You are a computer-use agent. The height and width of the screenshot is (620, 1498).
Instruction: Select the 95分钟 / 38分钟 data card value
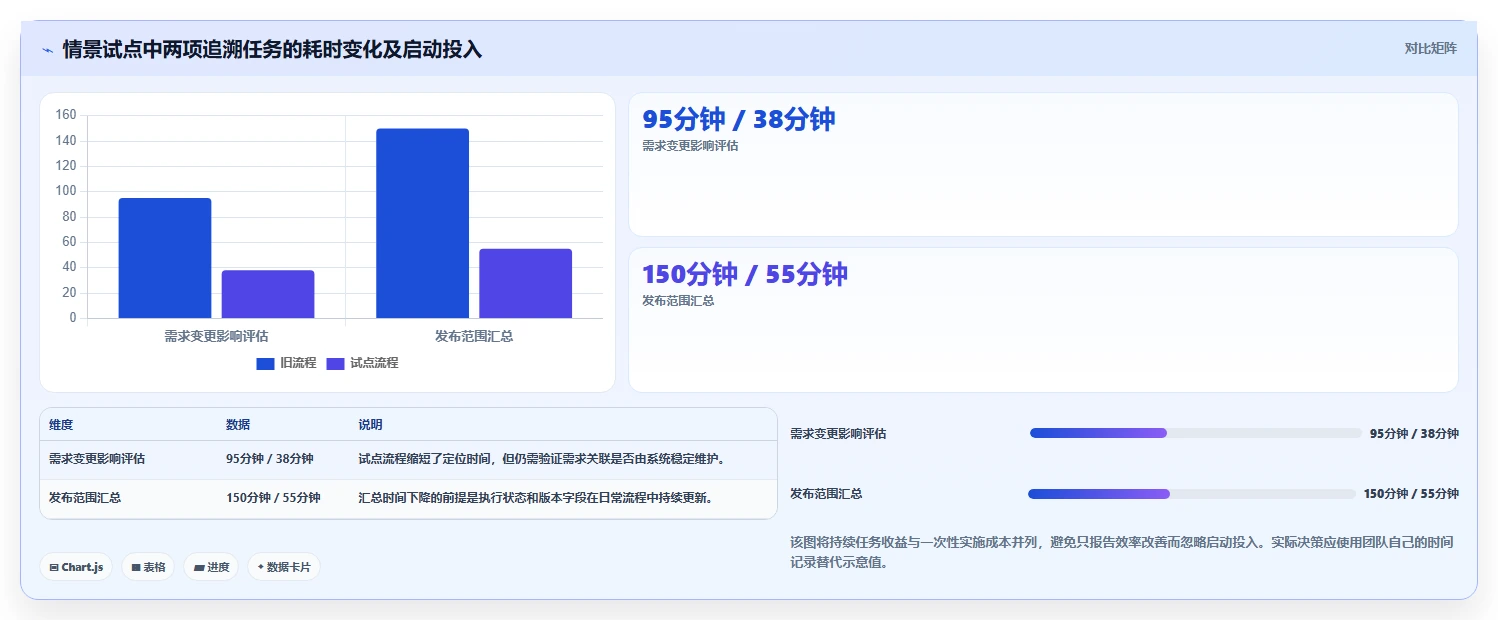pyautogui.click(x=738, y=119)
